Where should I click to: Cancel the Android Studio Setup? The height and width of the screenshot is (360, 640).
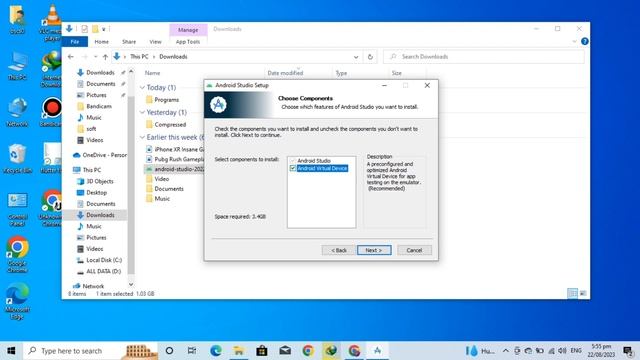[x=414, y=250]
